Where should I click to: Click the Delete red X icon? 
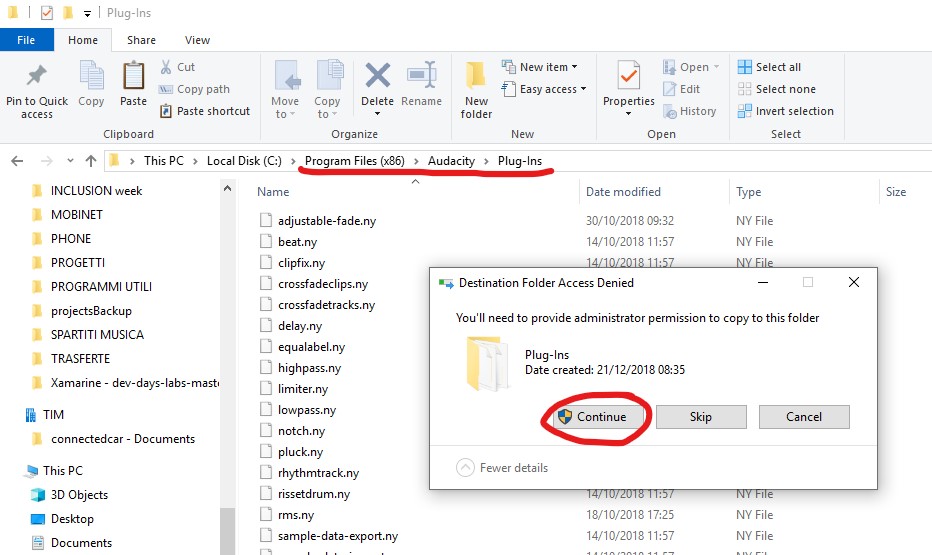pyautogui.click(x=377, y=77)
